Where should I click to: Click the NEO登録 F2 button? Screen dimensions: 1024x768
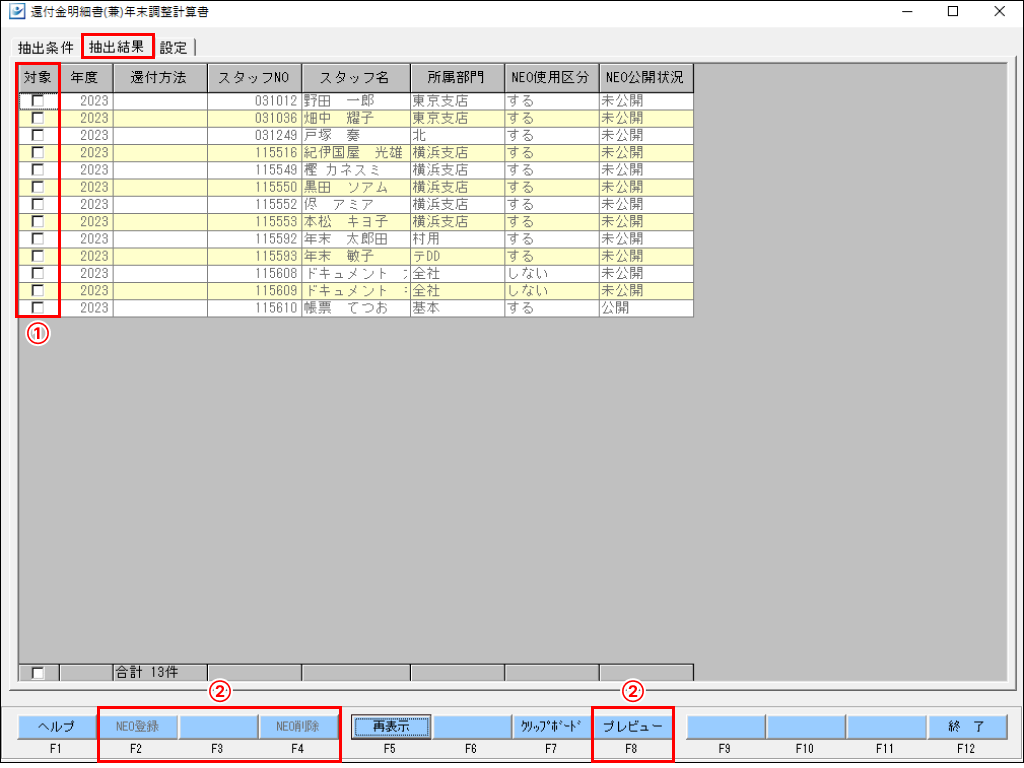(137, 726)
